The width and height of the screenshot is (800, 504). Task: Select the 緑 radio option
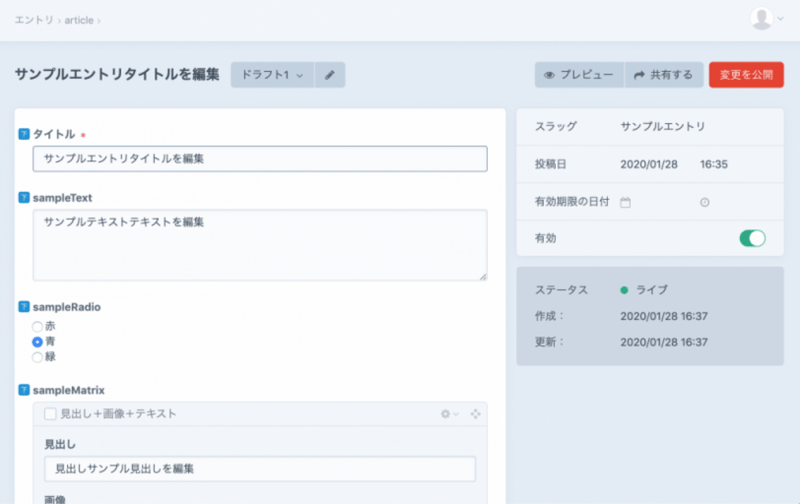coord(38,356)
